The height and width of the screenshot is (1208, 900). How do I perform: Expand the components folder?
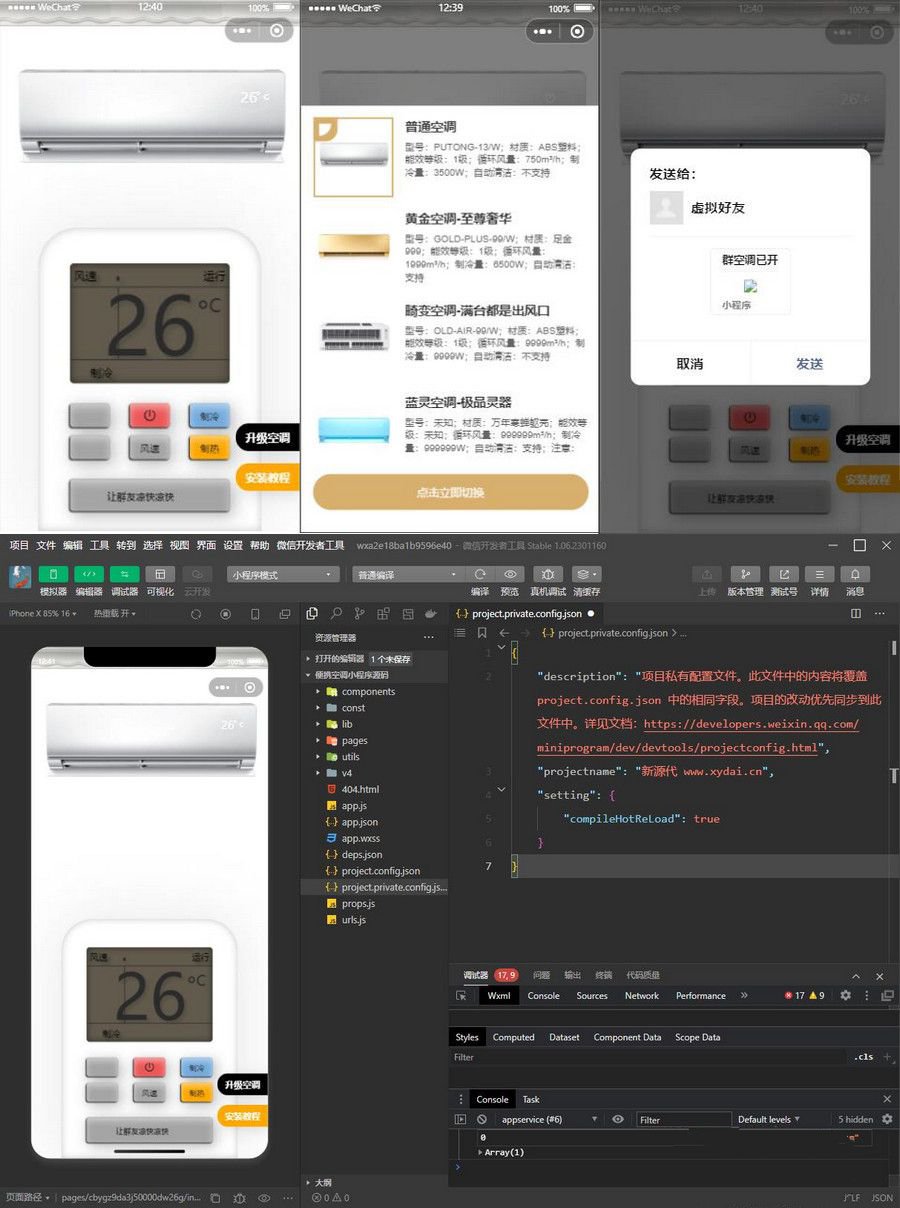click(367, 692)
